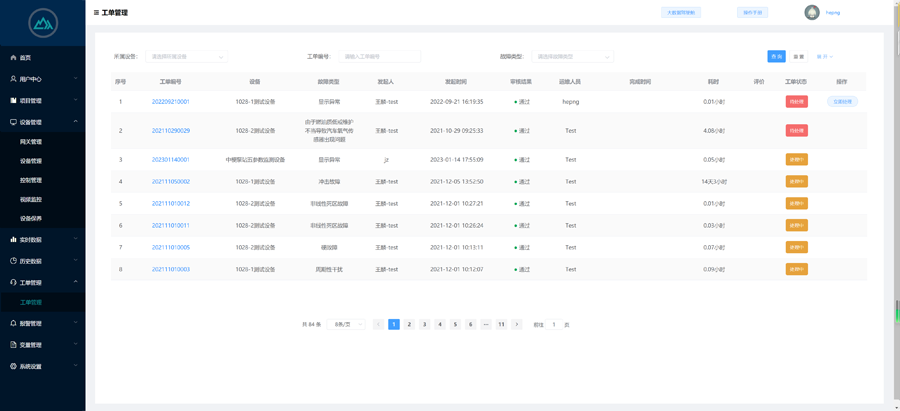This screenshot has width=900, height=411.
Task: Click the 立即处理 action button
Action: 842,102
